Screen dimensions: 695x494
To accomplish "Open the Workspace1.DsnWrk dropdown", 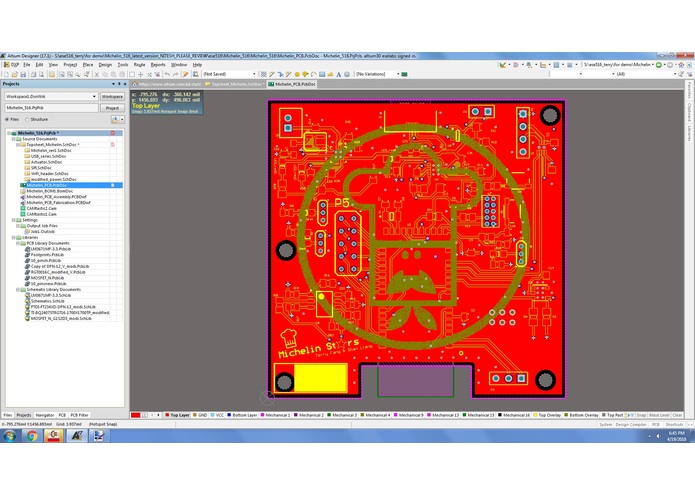I will (x=94, y=96).
